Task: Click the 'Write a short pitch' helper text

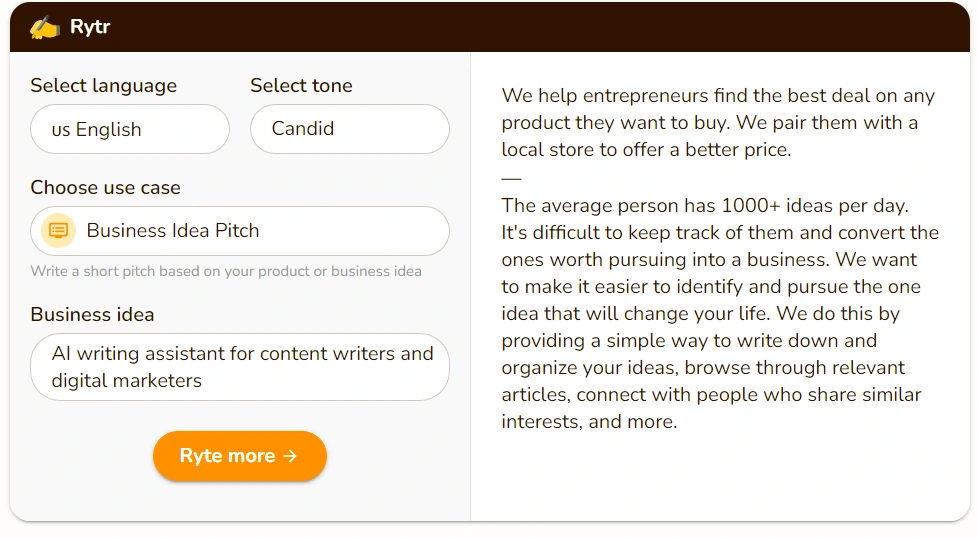Action: coord(226,271)
